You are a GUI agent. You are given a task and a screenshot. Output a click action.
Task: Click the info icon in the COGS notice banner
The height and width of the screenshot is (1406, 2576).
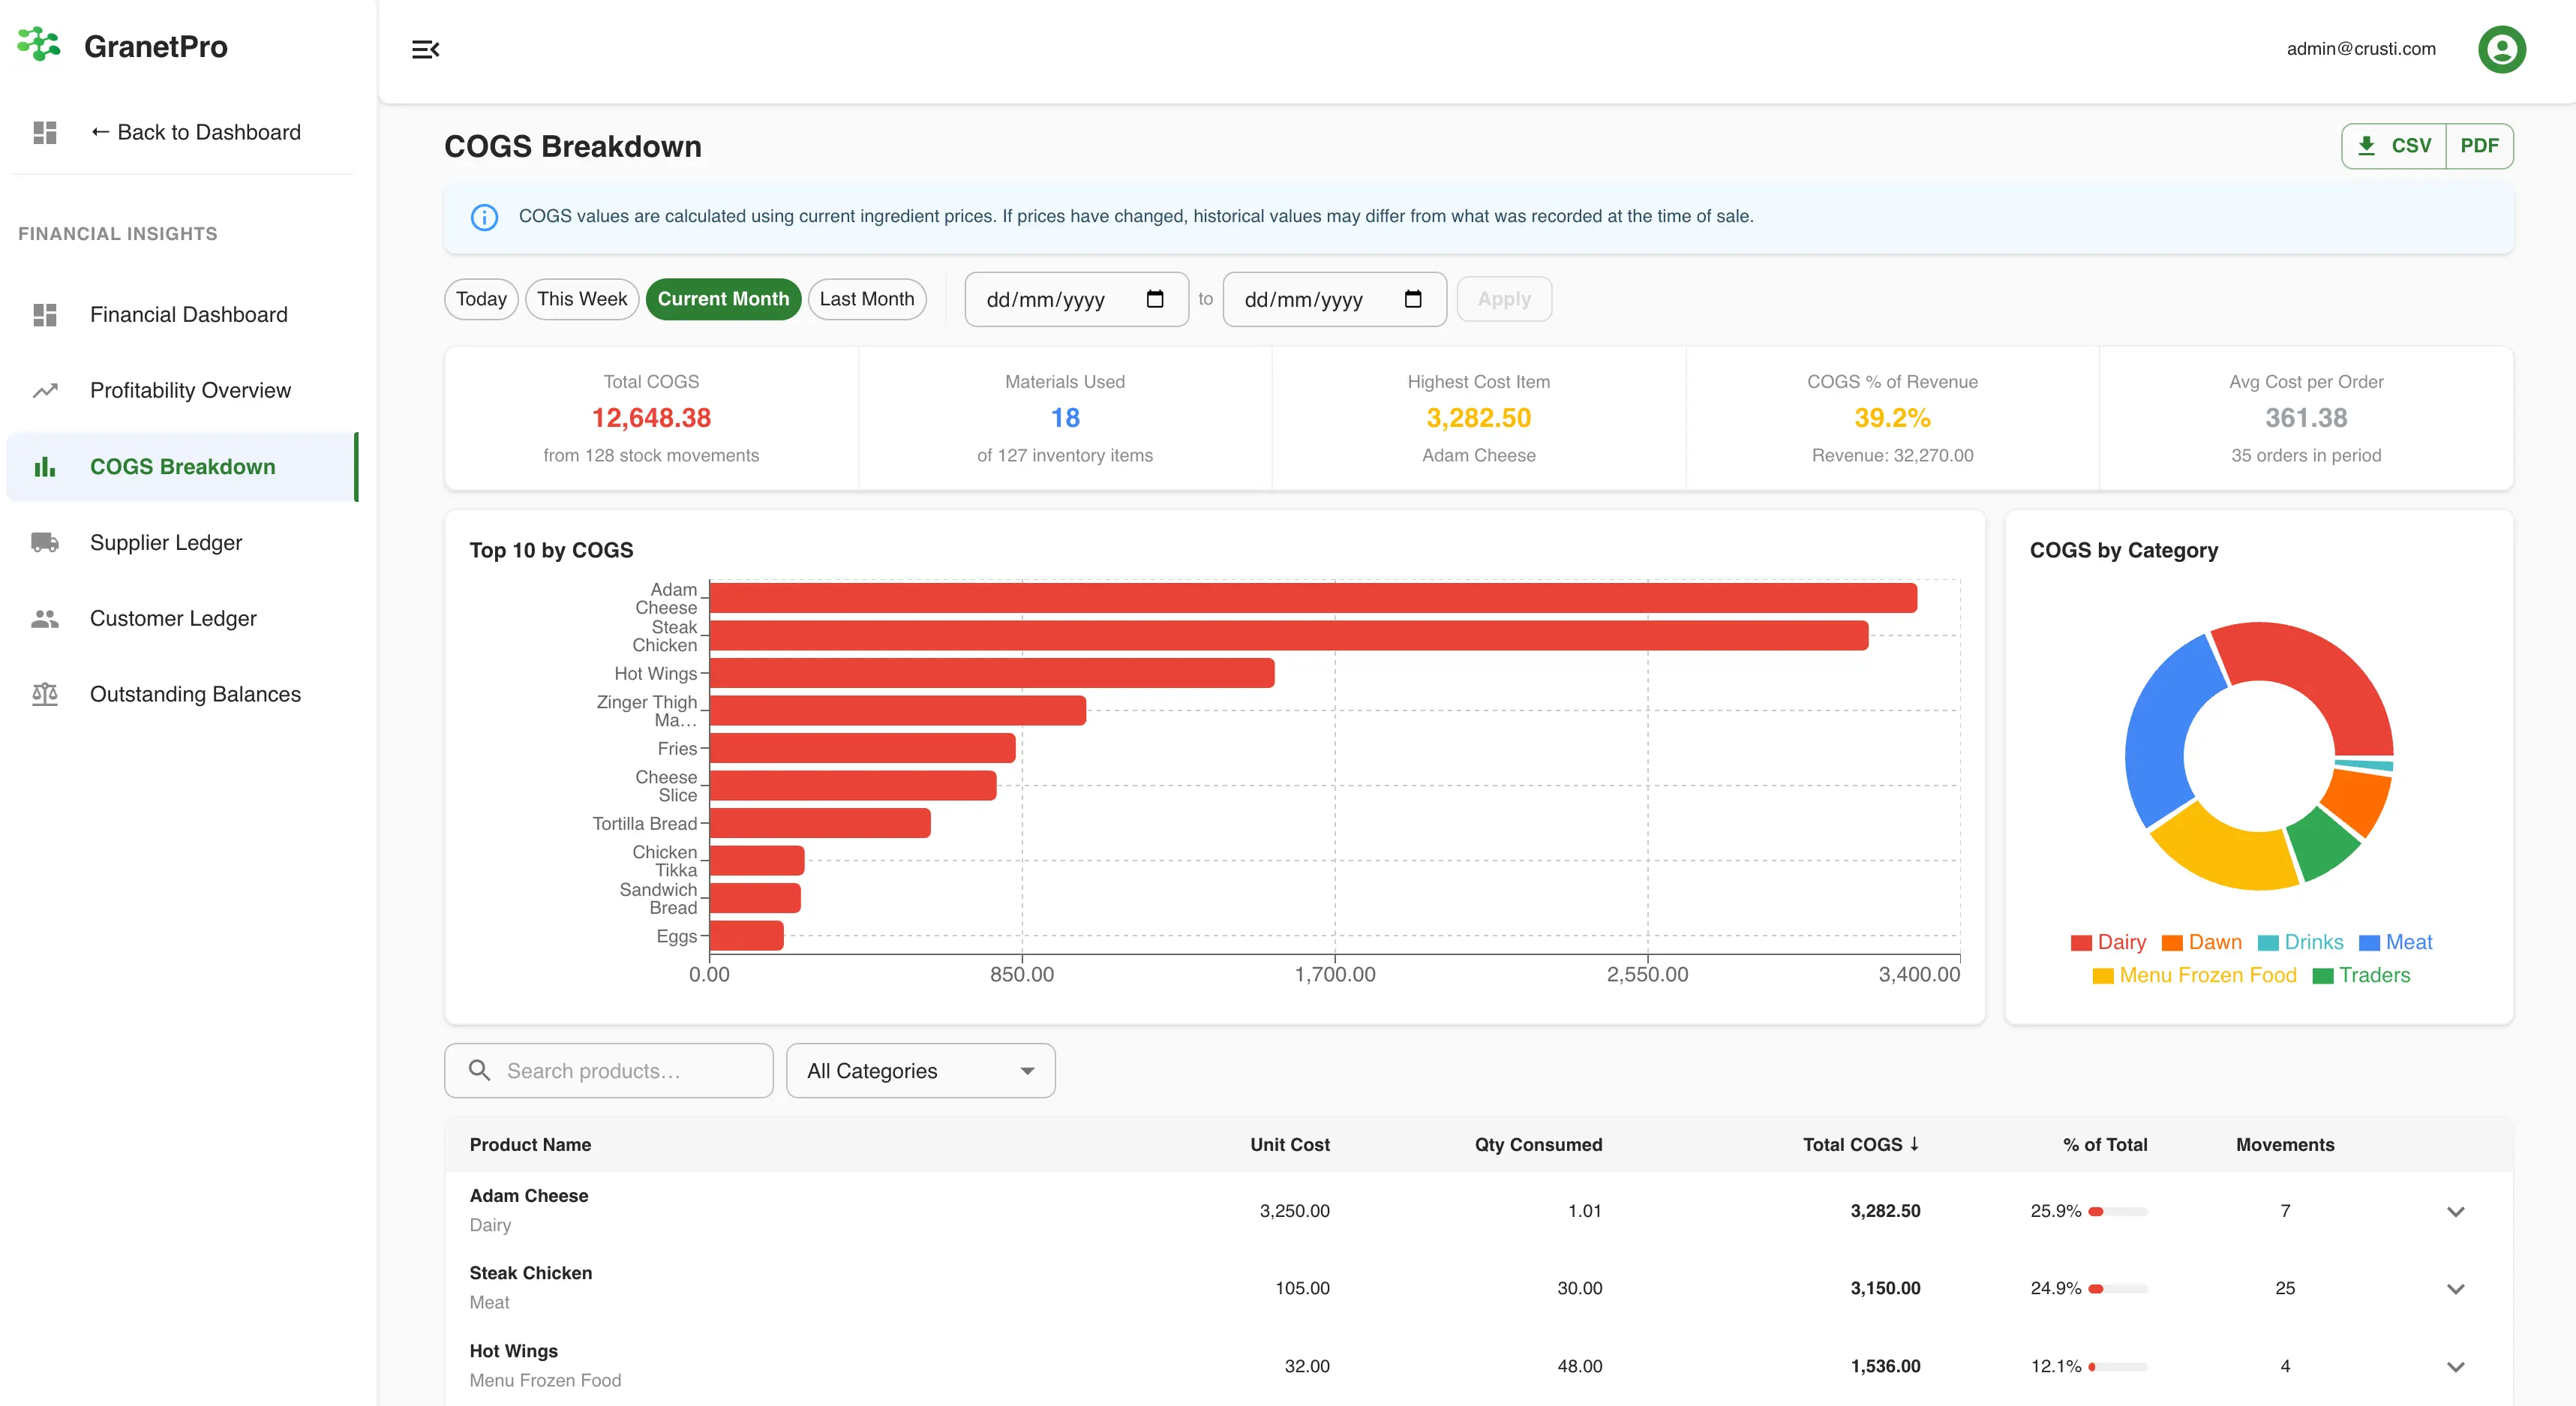tap(484, 216)
